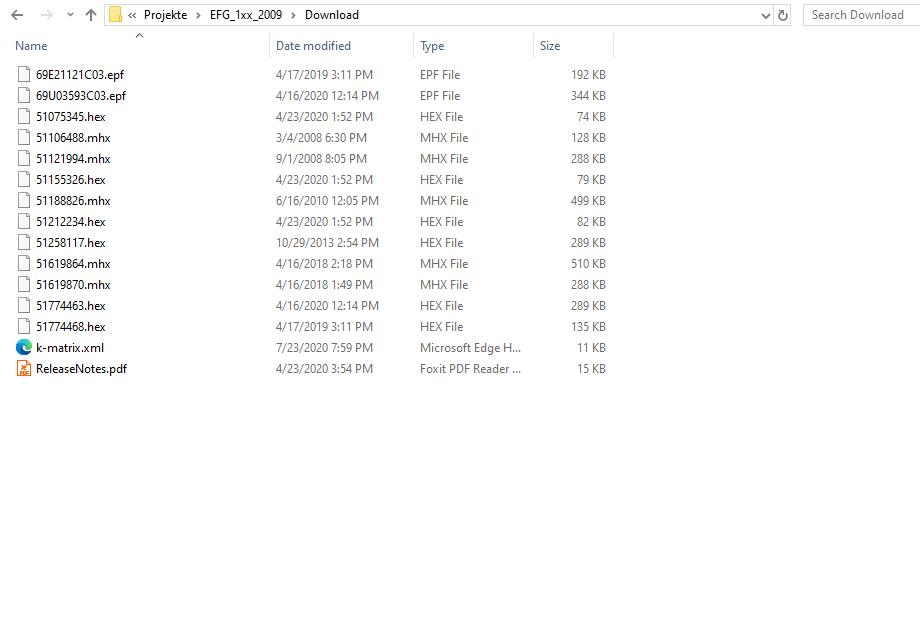Select file name 51774468.hex
Viewport: 920px width, 642px height.
[x=70, y=327]
